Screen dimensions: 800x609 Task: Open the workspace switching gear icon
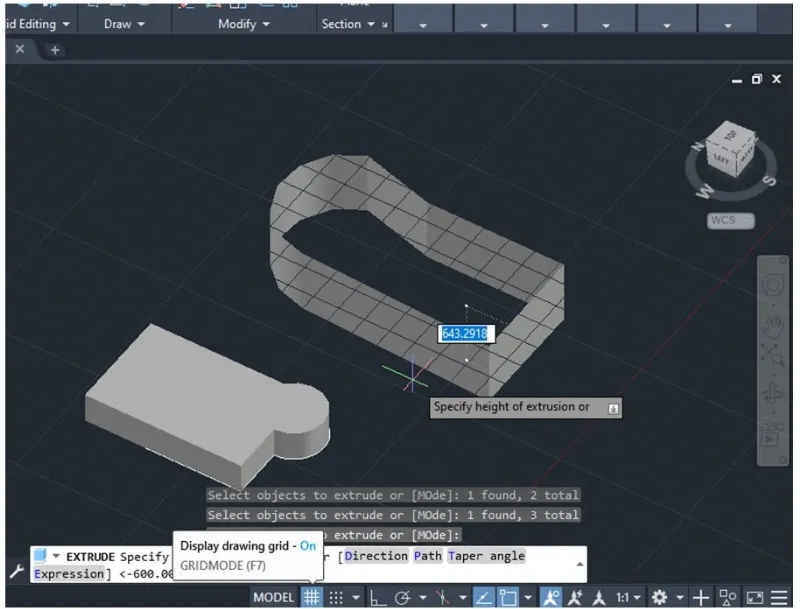[x=660, y=597]
